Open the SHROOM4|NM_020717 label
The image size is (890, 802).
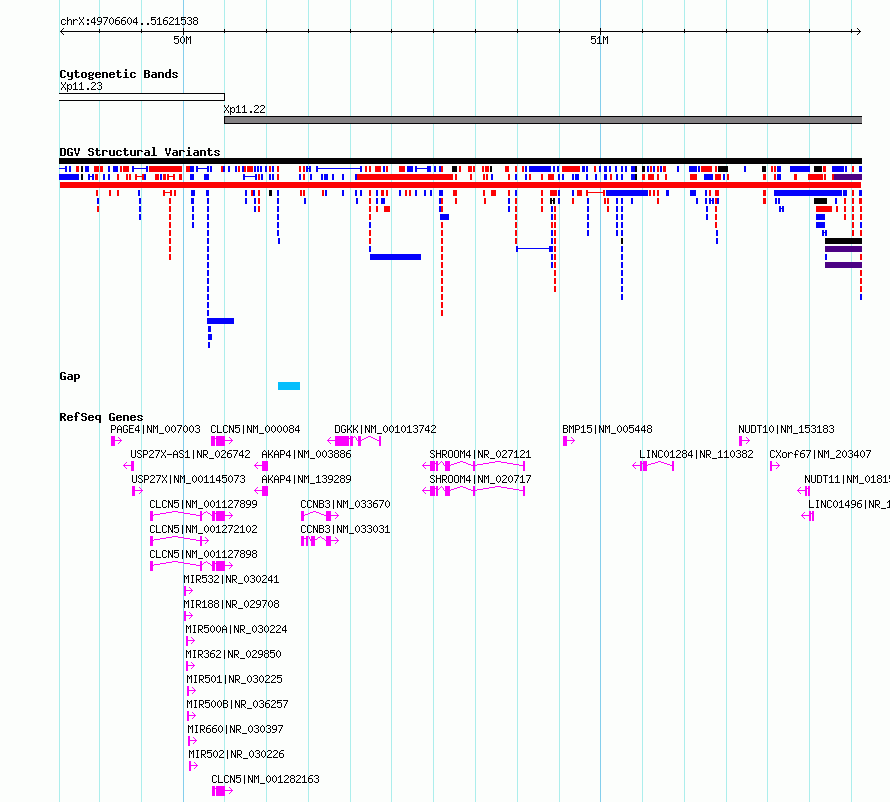coord(480,479)
